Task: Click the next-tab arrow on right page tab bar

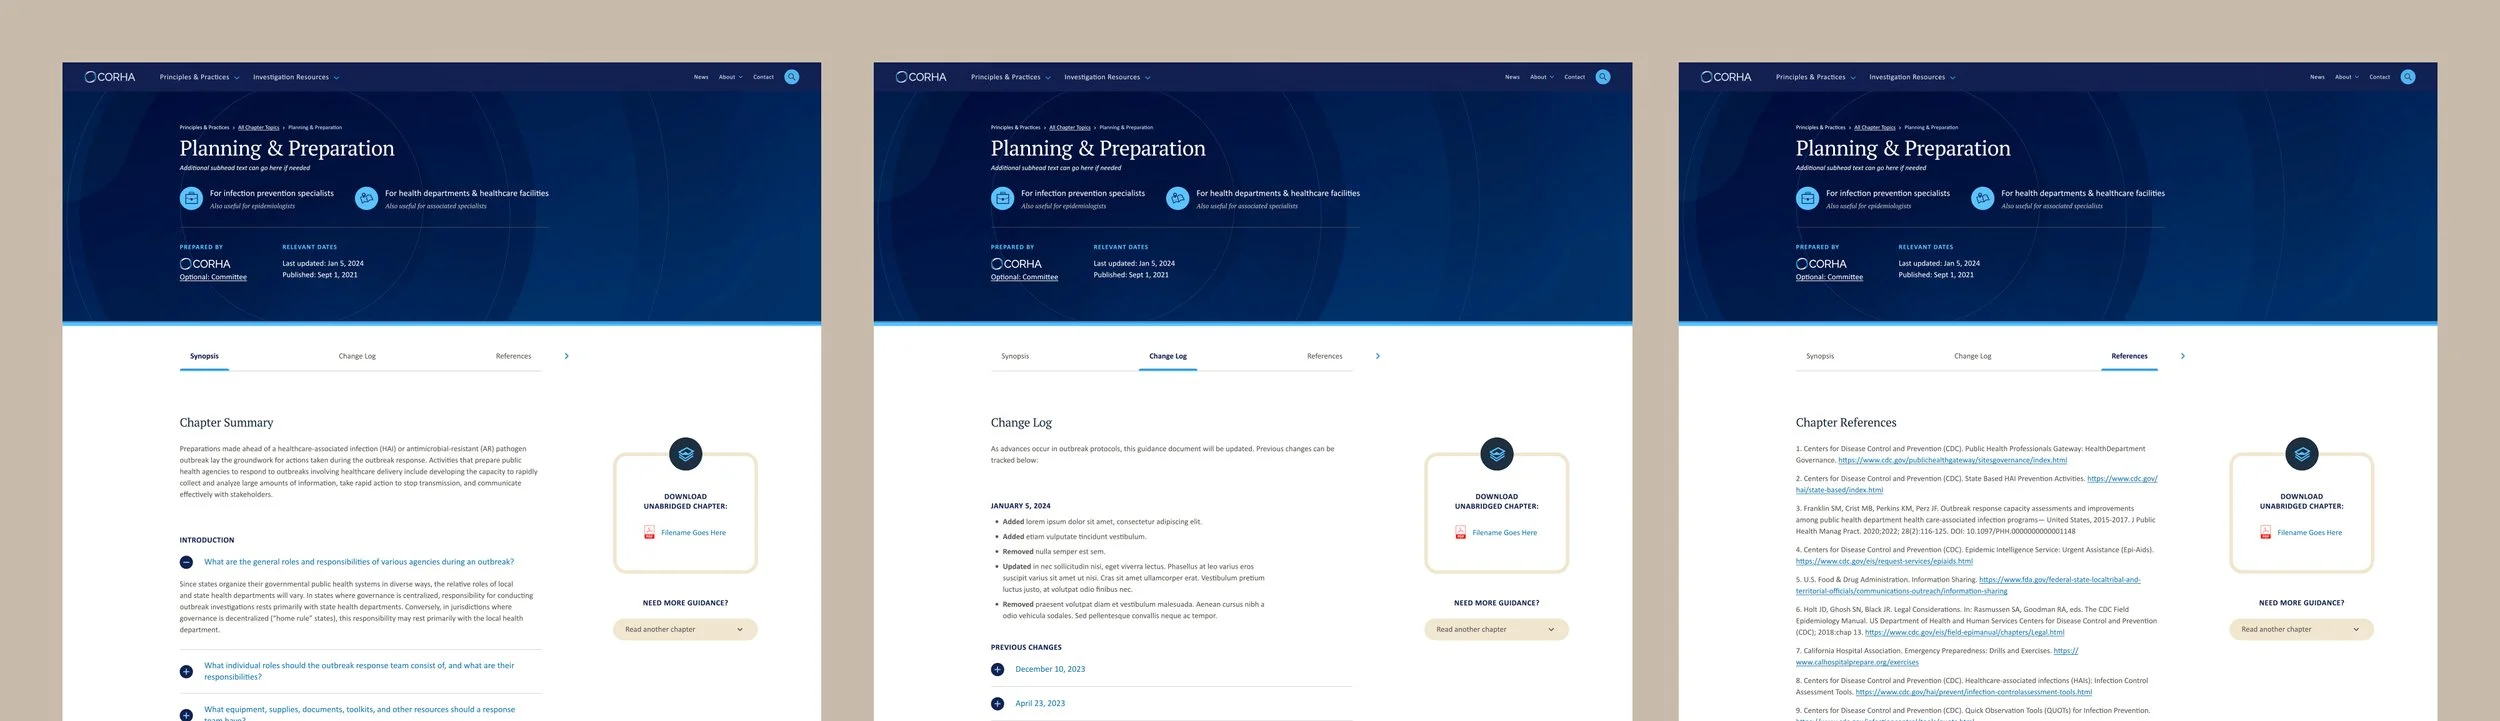Action: 2183,356
